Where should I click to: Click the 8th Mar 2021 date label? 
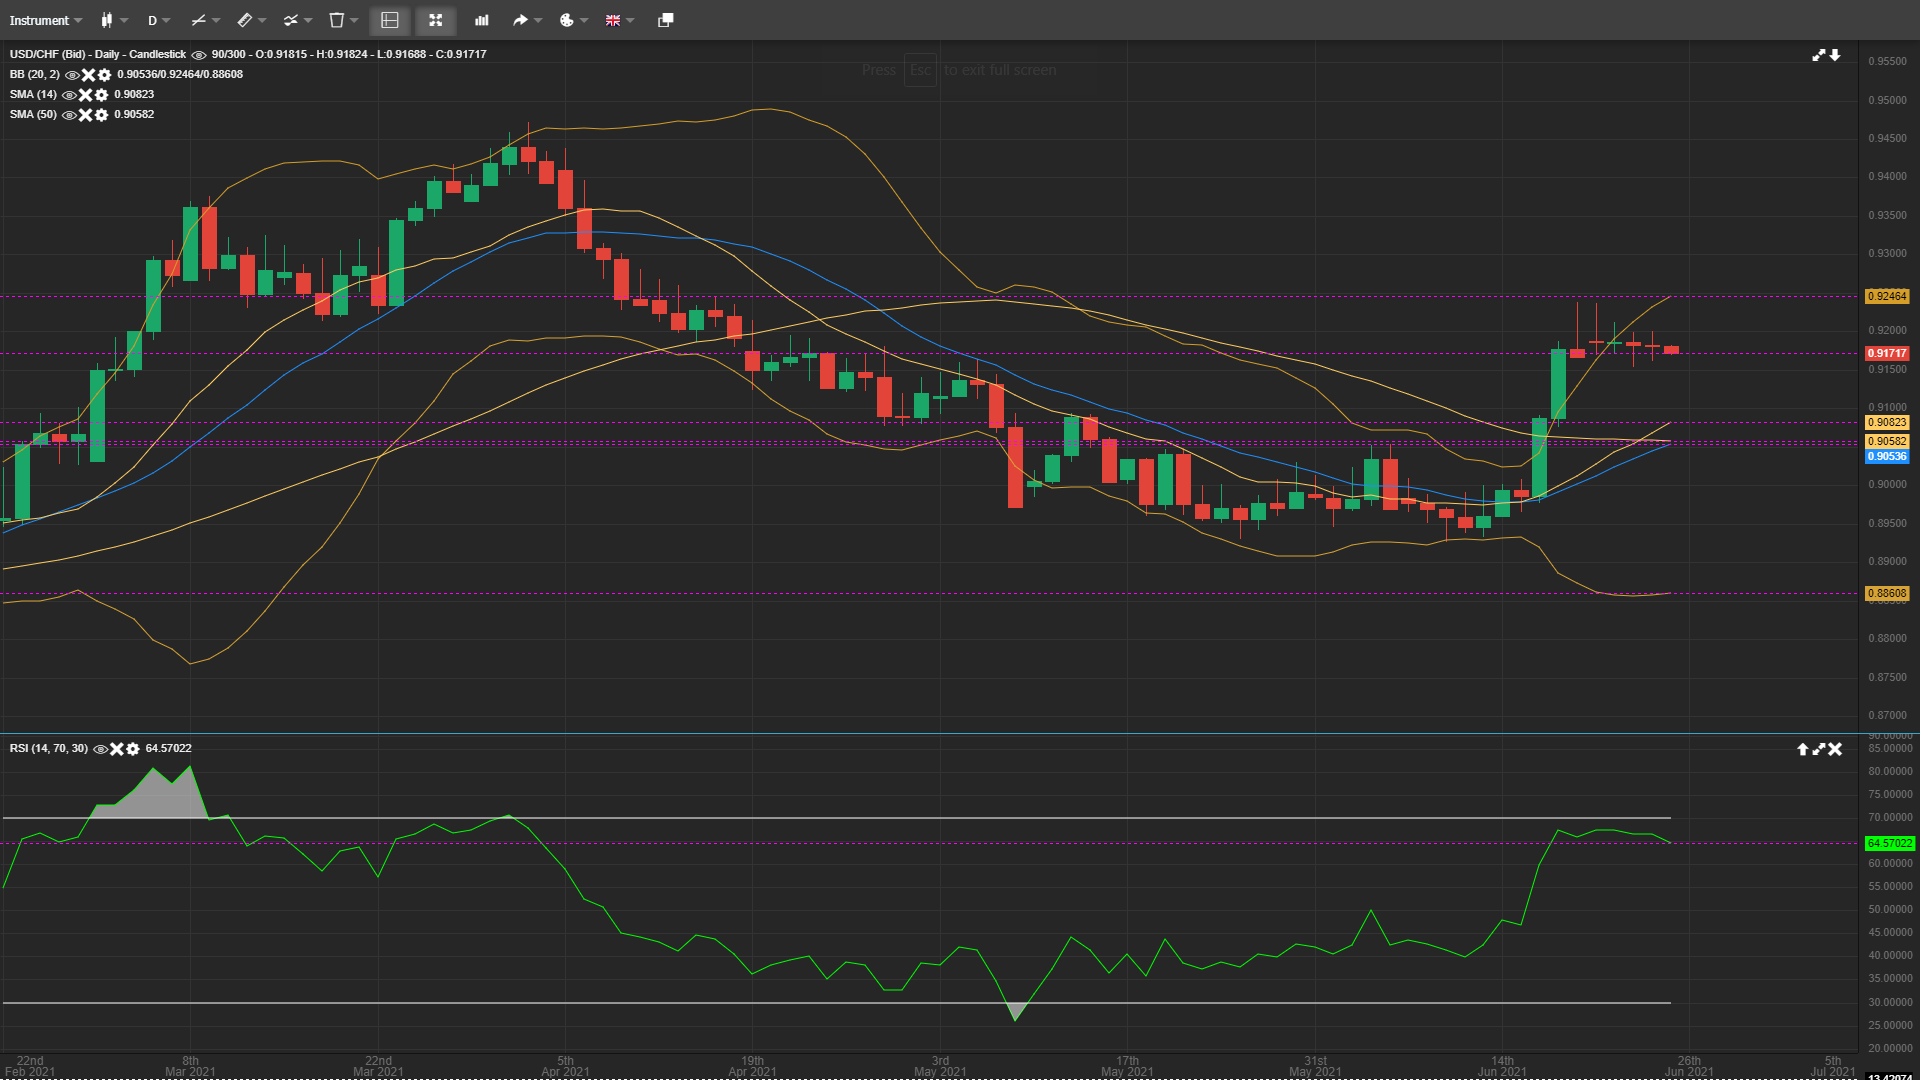point(190,1066)
